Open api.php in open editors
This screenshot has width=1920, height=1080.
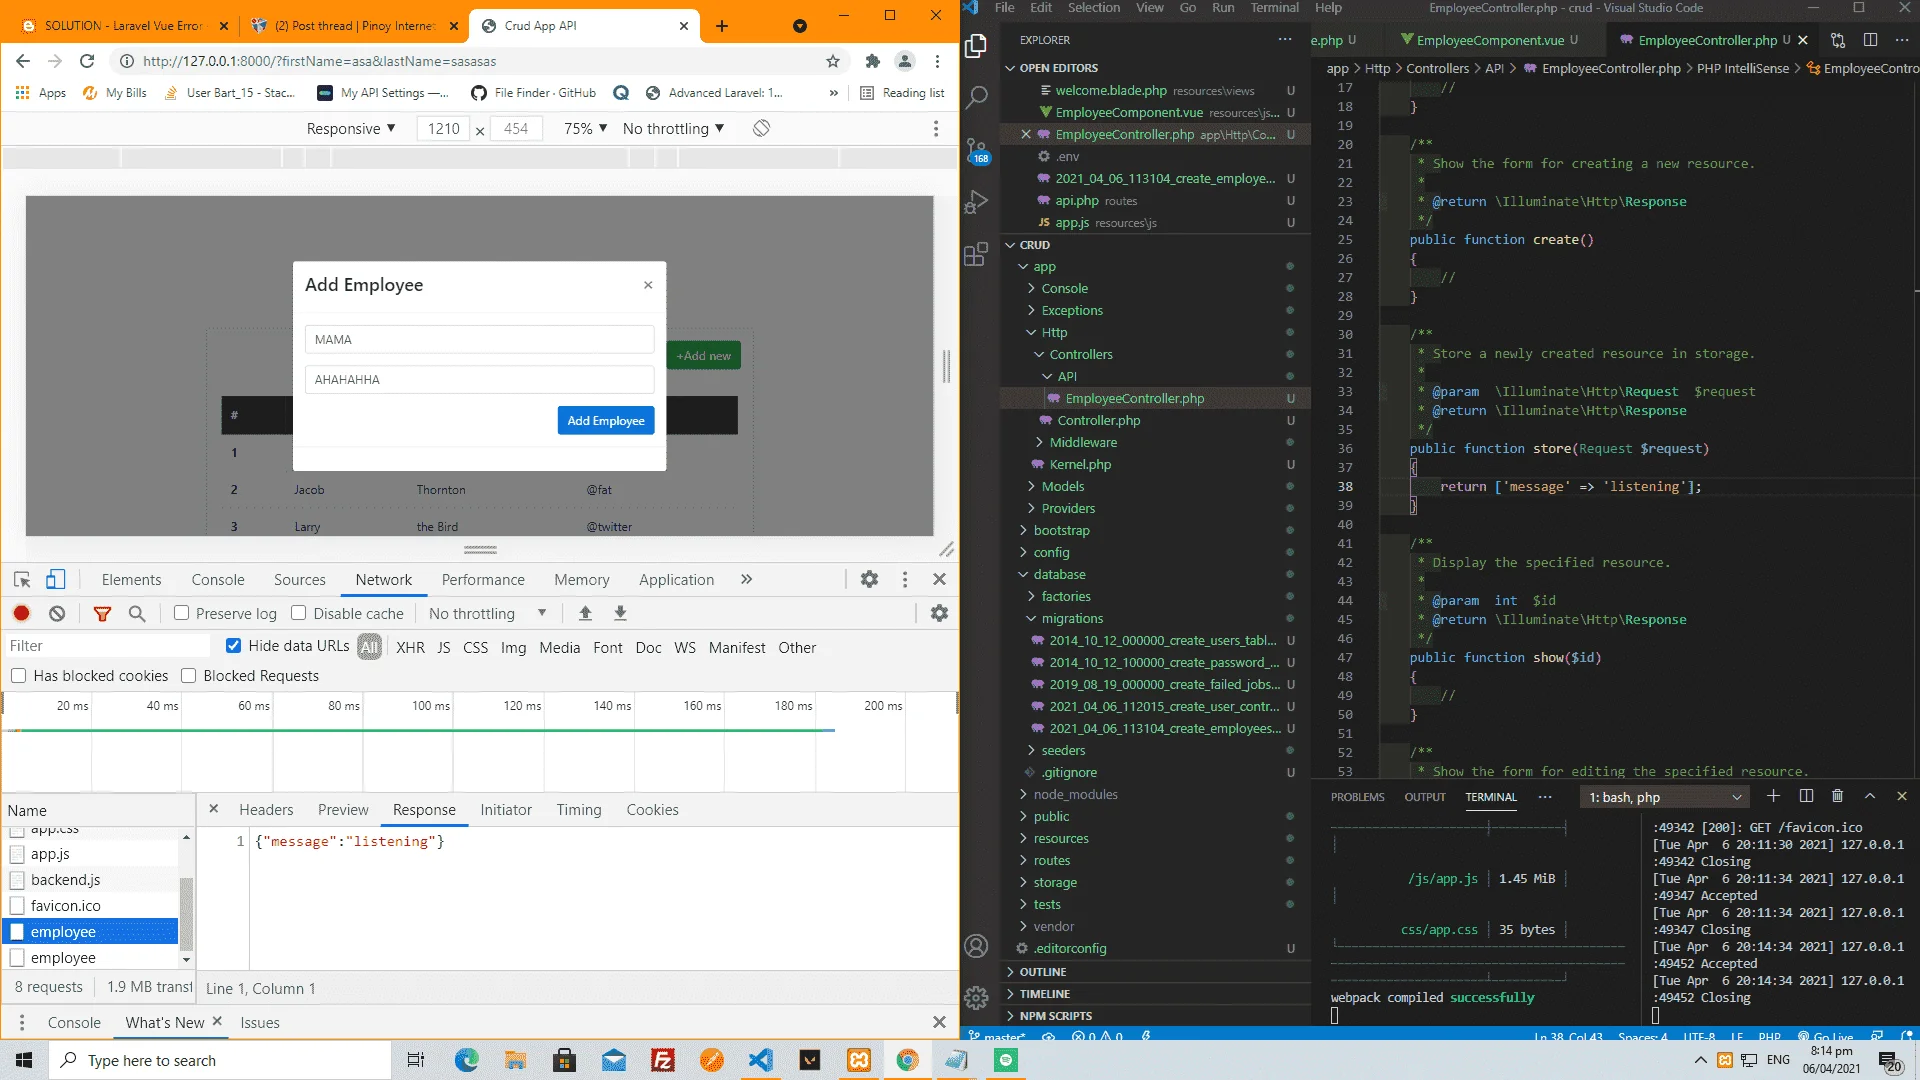1076,200
